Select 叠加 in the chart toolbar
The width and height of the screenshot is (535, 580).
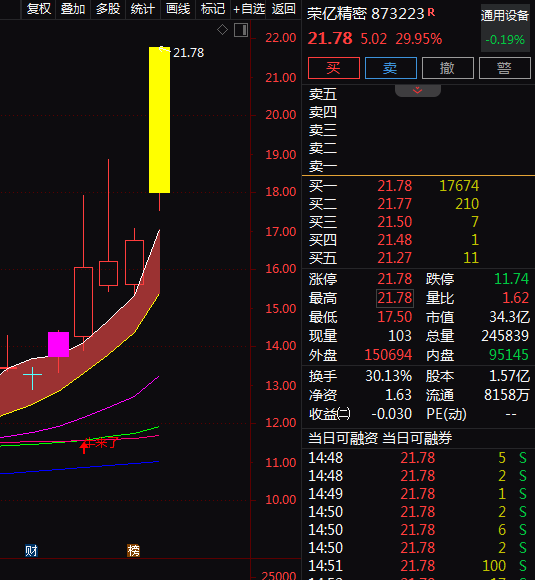click(x=73, y=9)
